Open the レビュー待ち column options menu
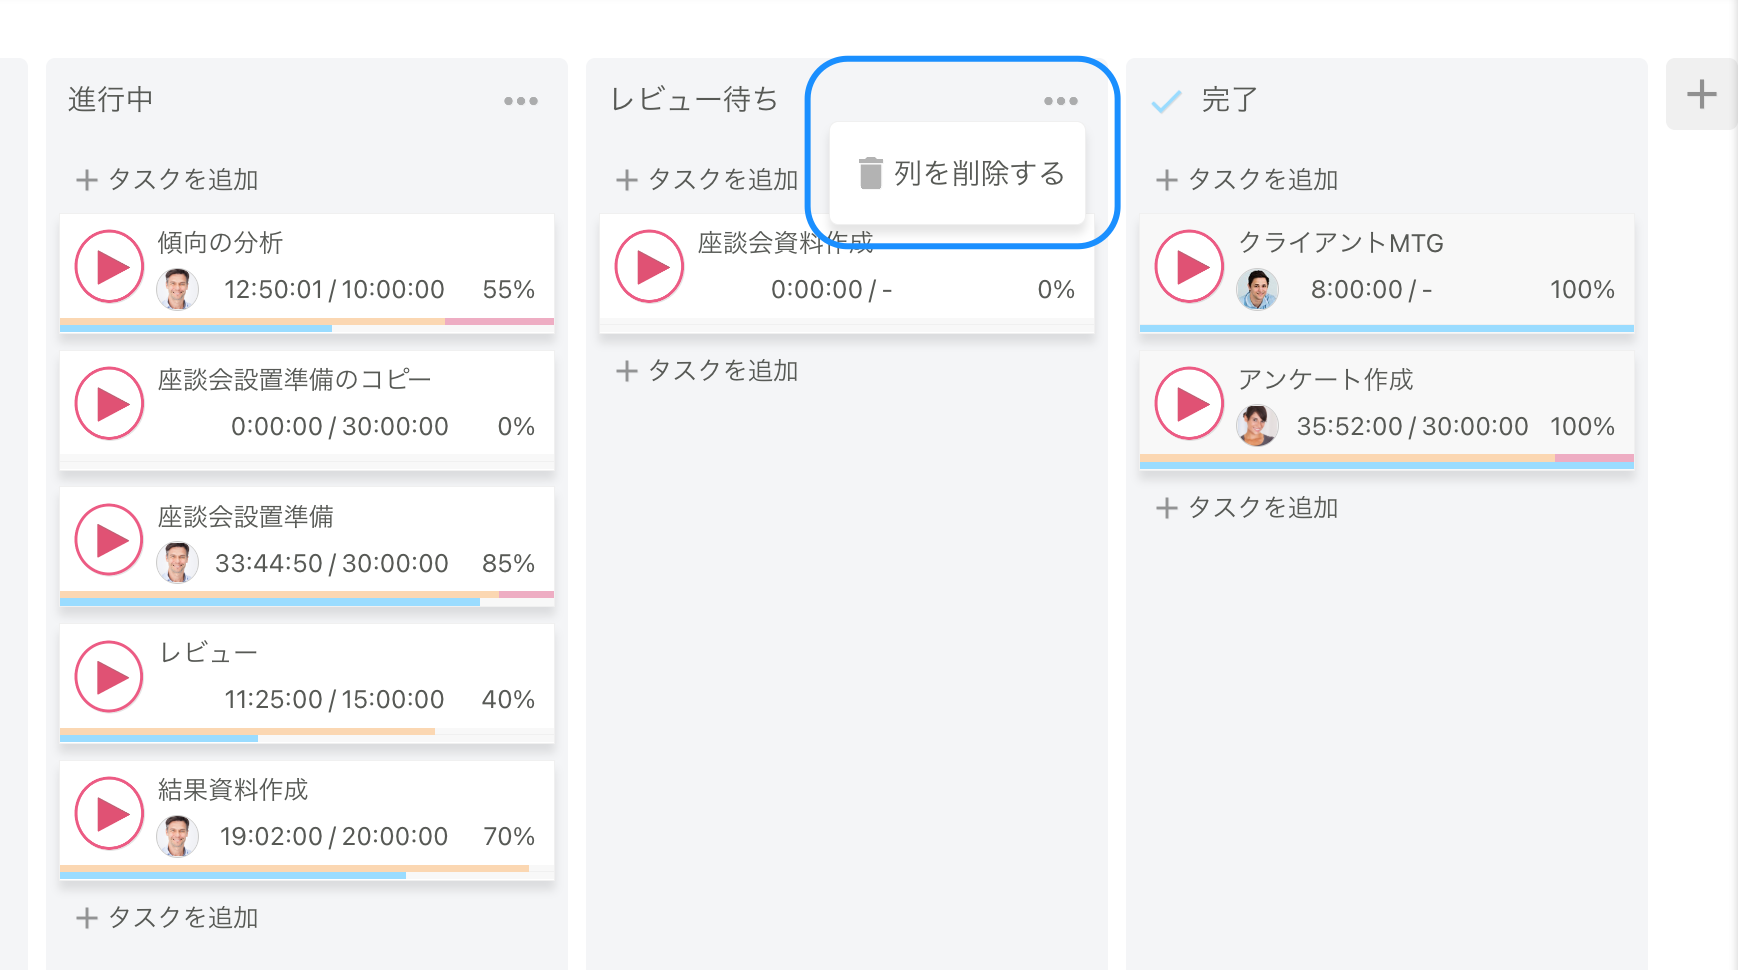 click(x=1059, y=99)
